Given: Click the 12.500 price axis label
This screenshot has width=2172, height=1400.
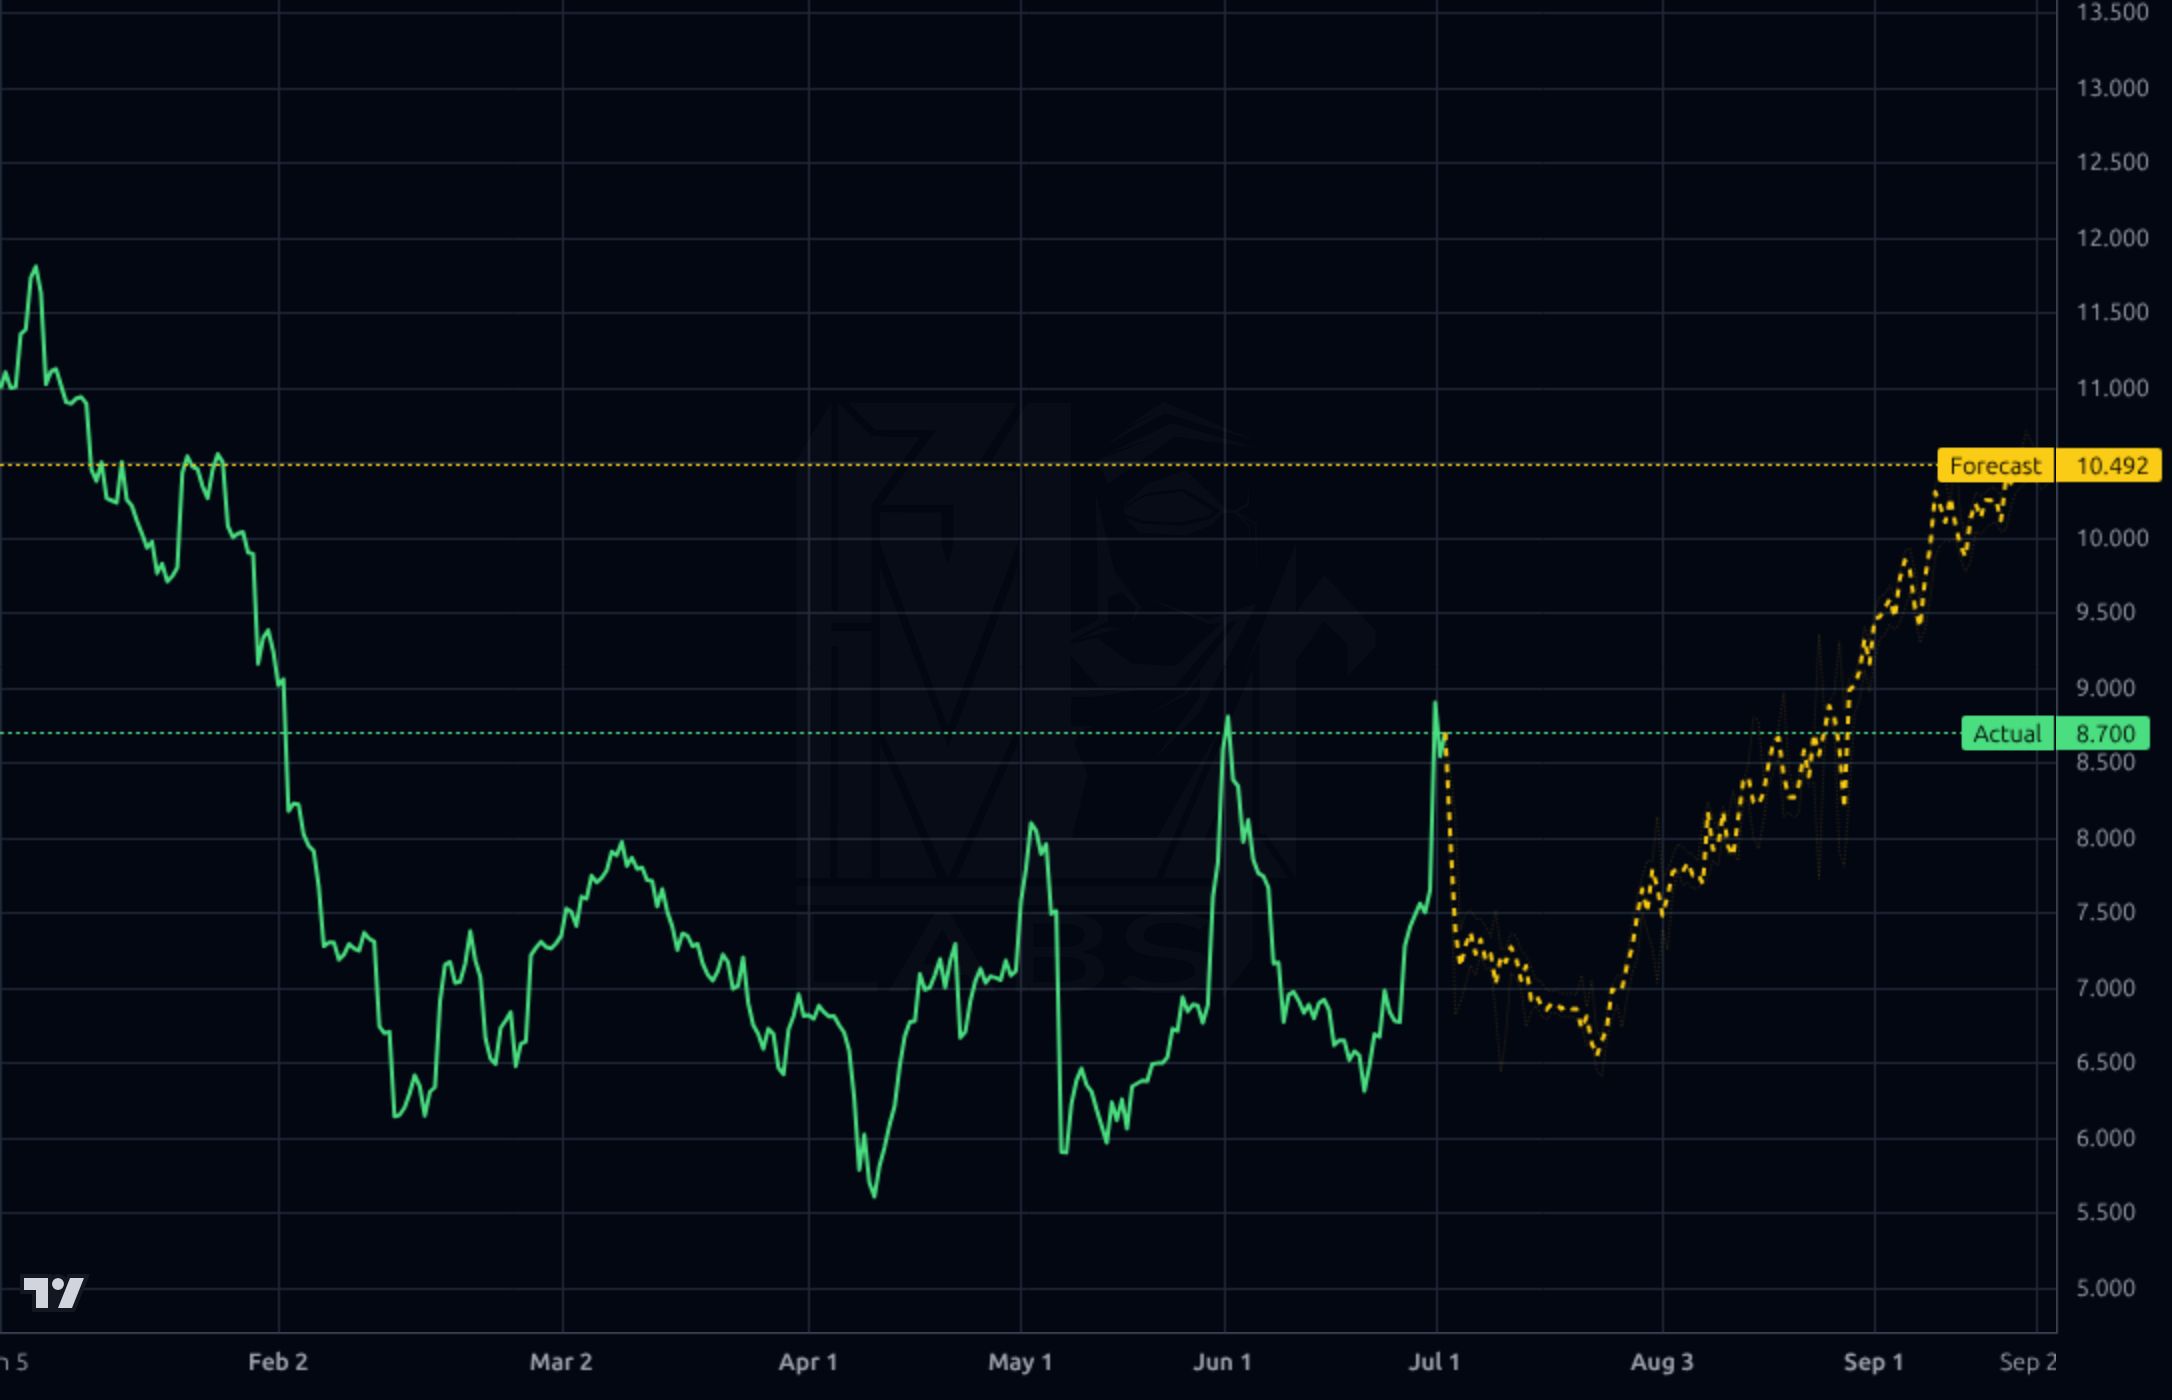Looking at the screenshot, I should pos(2112,162).
